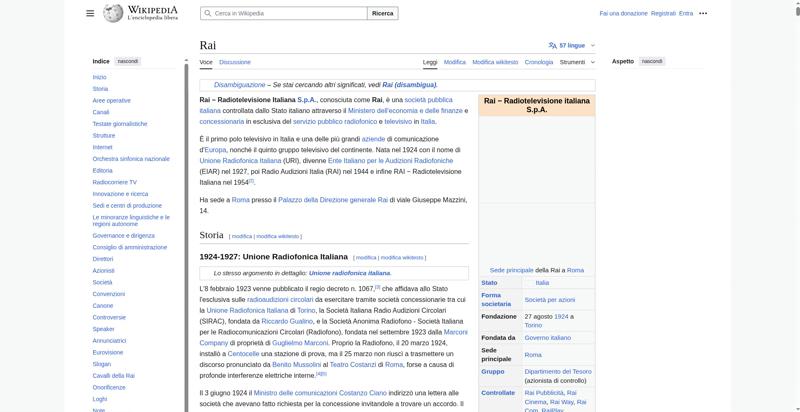This screenshot has width=800, height=412.
Task: Jump to Canali in the index
Action: (101, 112)
